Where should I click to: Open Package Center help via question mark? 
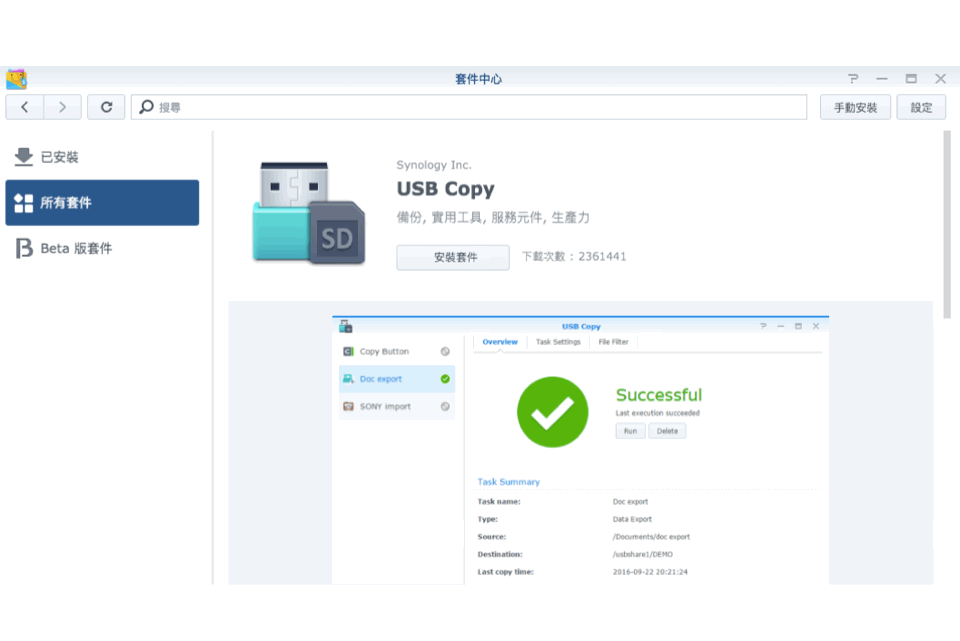coord(852,78)
